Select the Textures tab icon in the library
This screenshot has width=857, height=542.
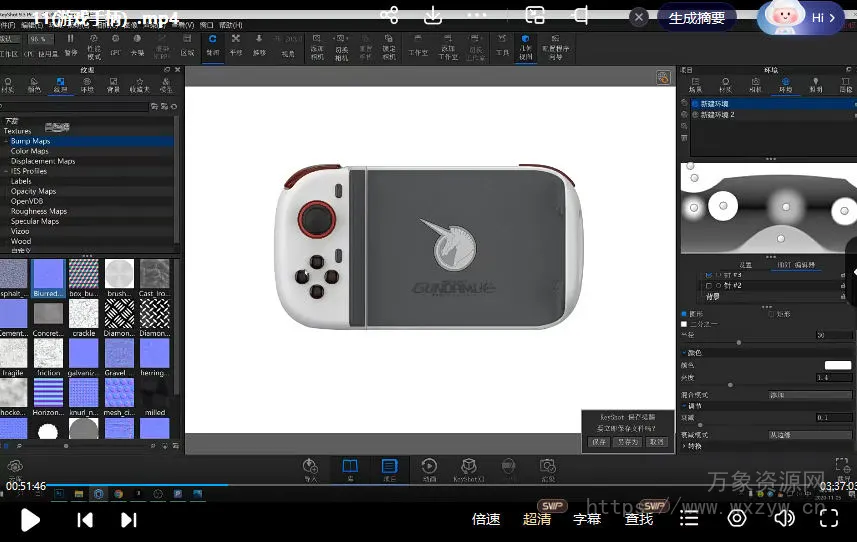tap(61, 84)
